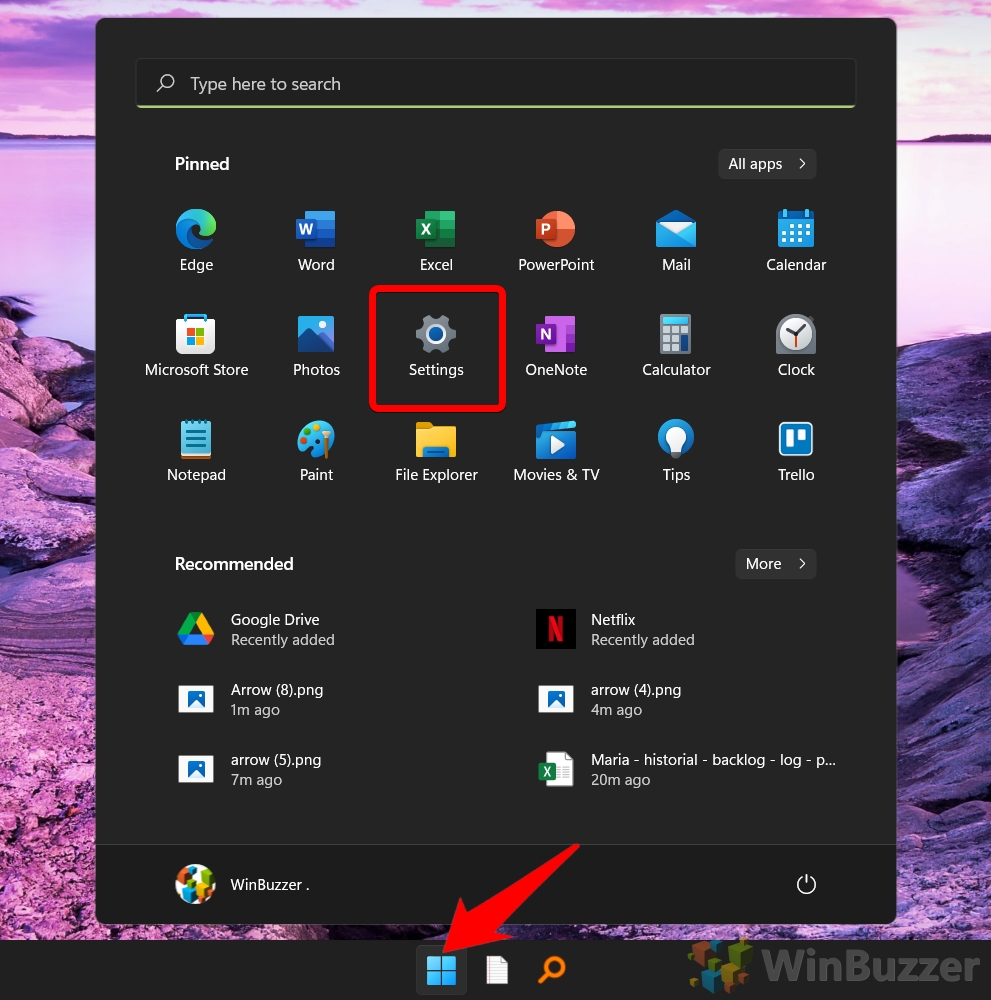Screen dimensions: 991x1000
Task: Click the magnifier icon in search box
Action: pyautogui.click(x=166, y=83)
